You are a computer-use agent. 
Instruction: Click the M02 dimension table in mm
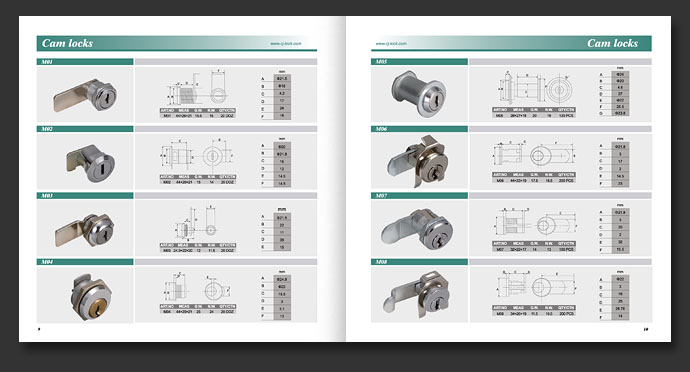(276, 162)
